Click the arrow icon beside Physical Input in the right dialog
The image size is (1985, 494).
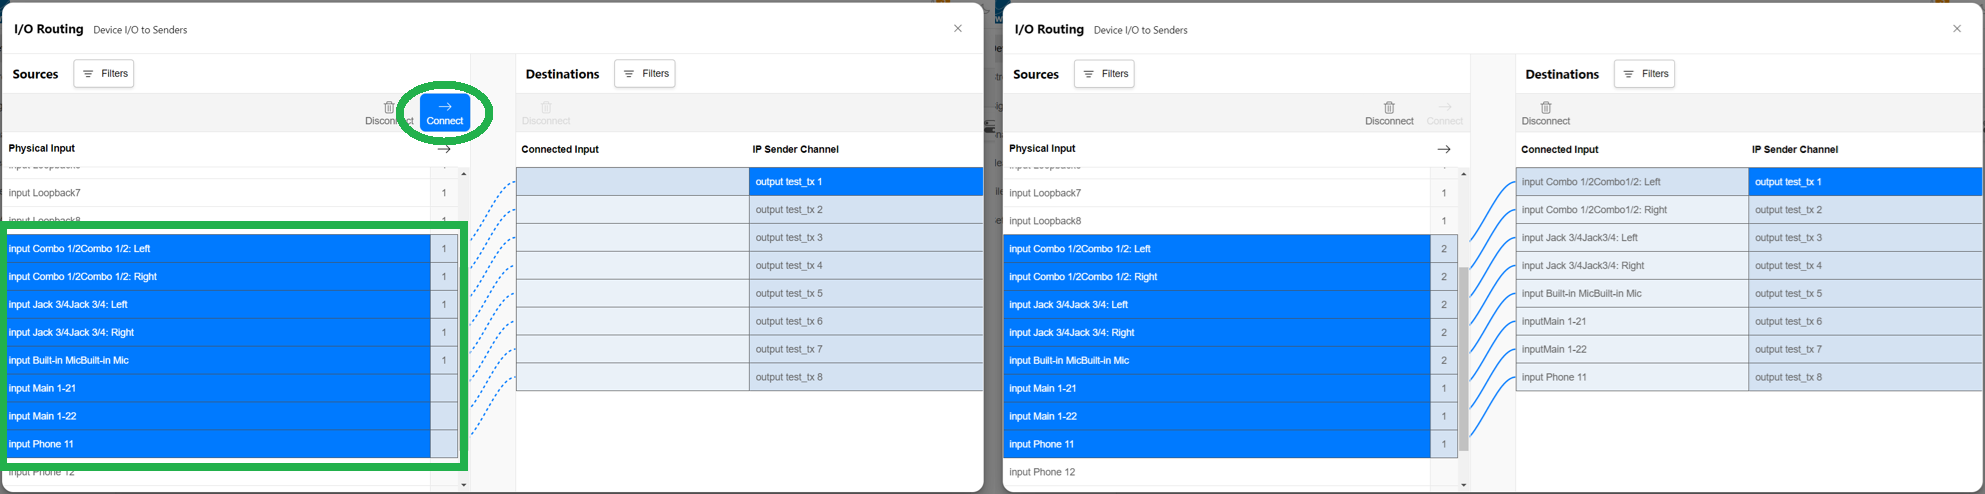[x=1444, y=149]
